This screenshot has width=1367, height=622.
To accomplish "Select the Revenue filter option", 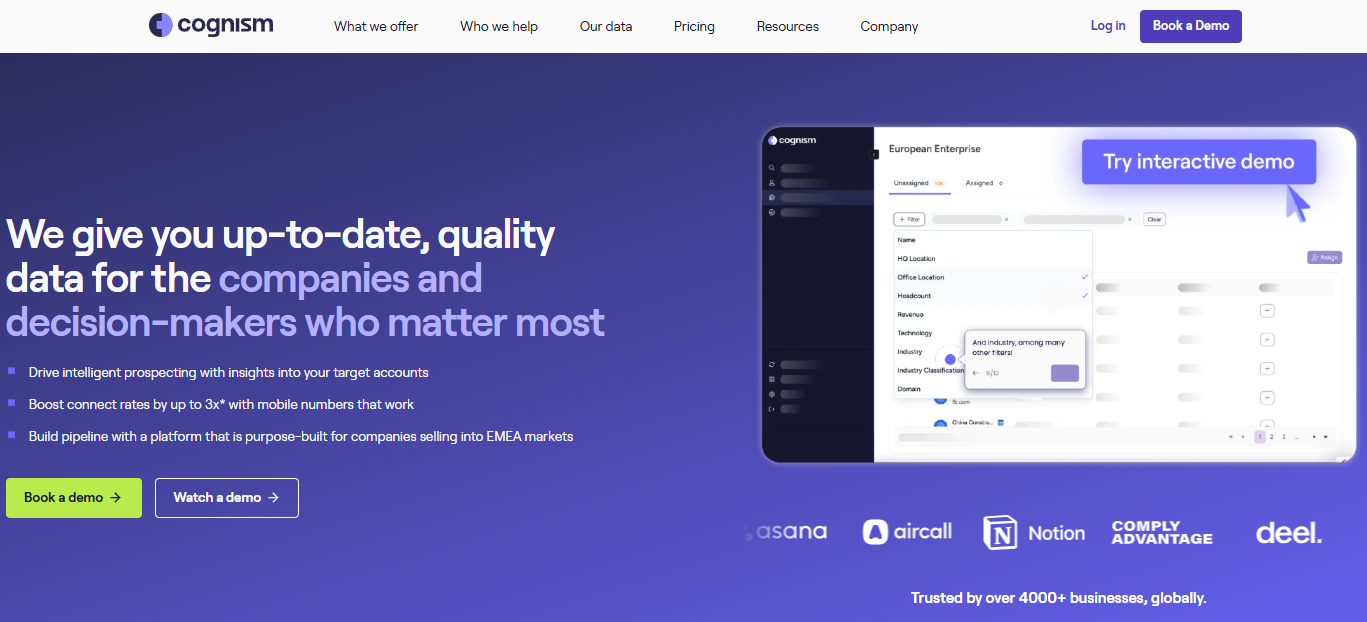I will [x=992, y=314].
